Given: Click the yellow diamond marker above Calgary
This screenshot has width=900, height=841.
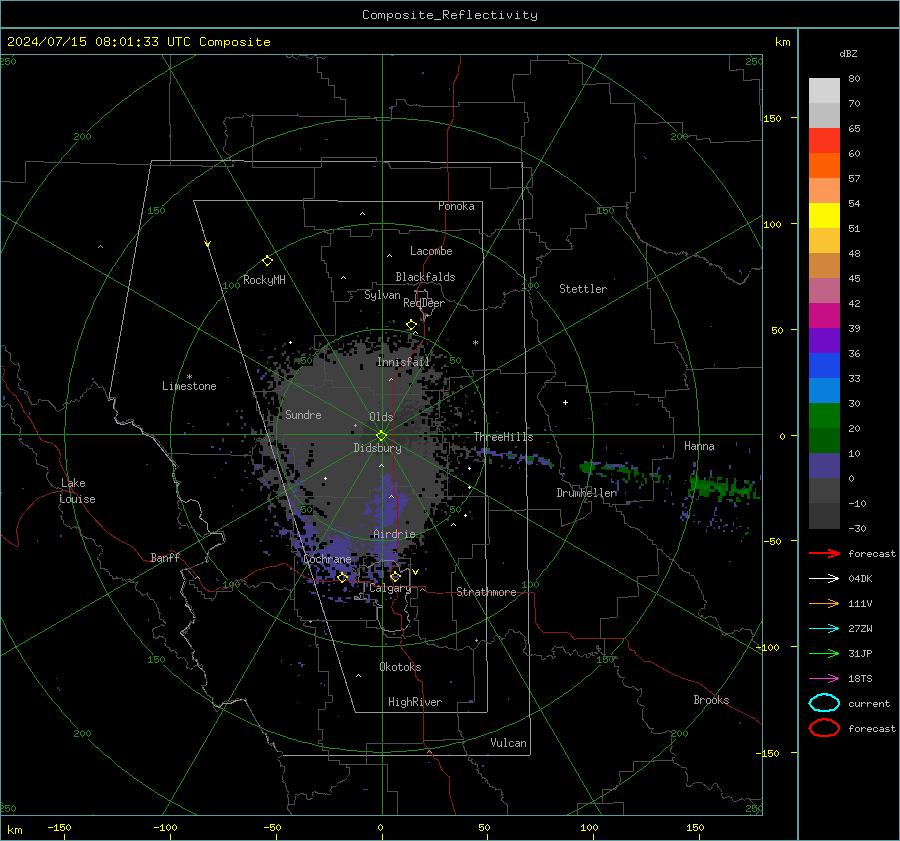Looking at the screenshot, I should [x=395, y=576].
